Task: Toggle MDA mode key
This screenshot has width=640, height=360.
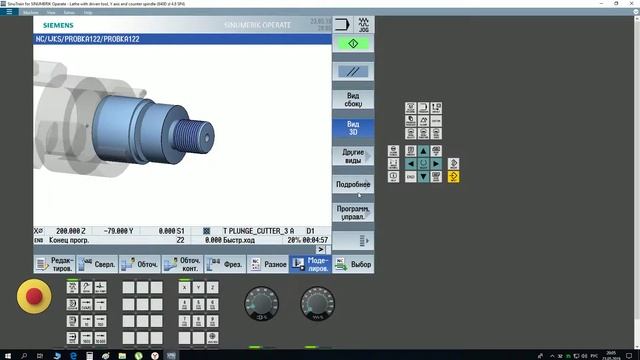Action: click(x=73, y=321)
